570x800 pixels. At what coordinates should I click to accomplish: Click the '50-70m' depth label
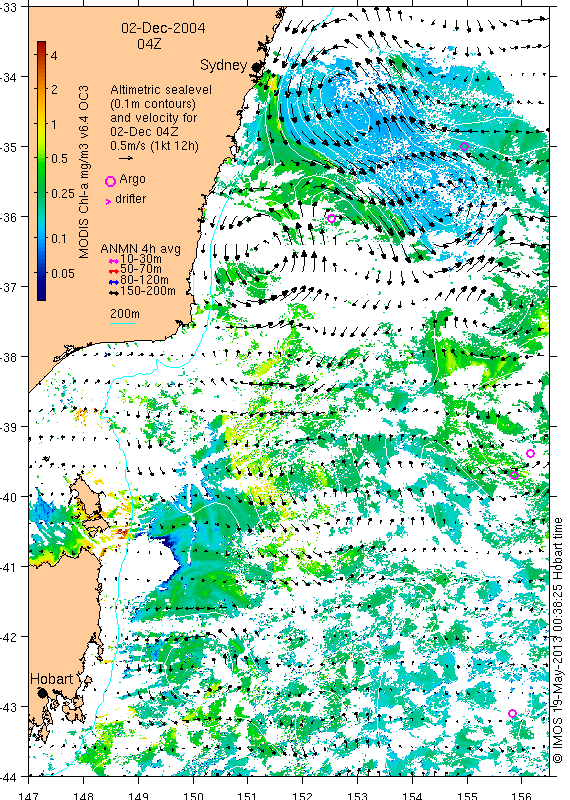coord(141,269)
